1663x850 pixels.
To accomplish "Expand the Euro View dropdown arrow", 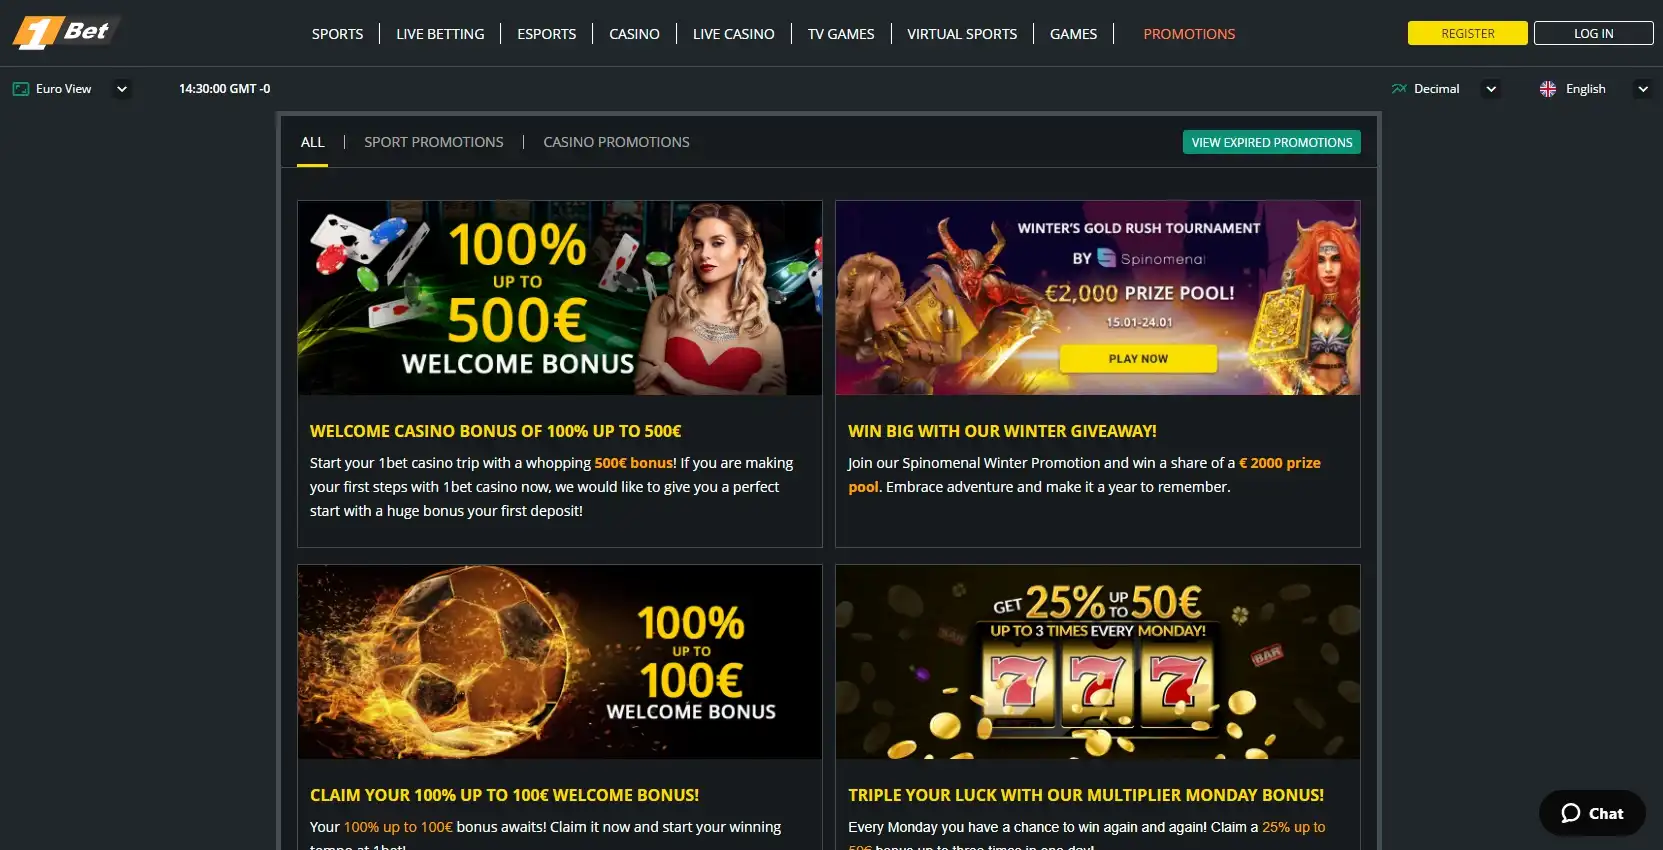I will (122, 89).
